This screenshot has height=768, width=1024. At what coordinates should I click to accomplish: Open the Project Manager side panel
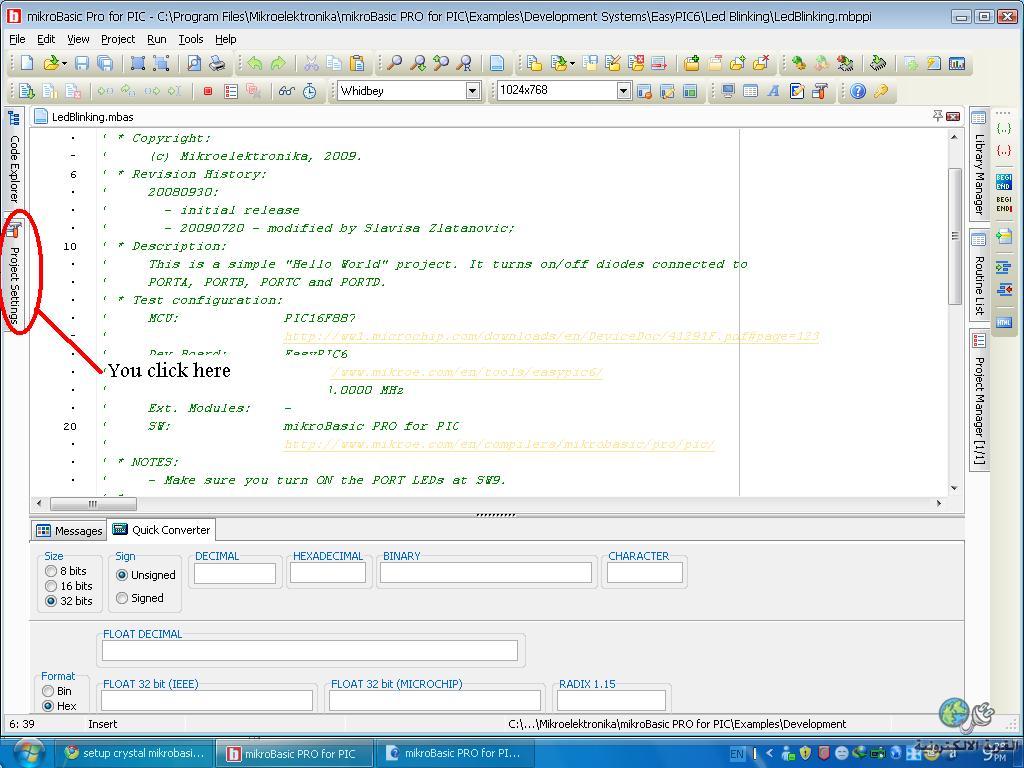[x=978, y=398]
